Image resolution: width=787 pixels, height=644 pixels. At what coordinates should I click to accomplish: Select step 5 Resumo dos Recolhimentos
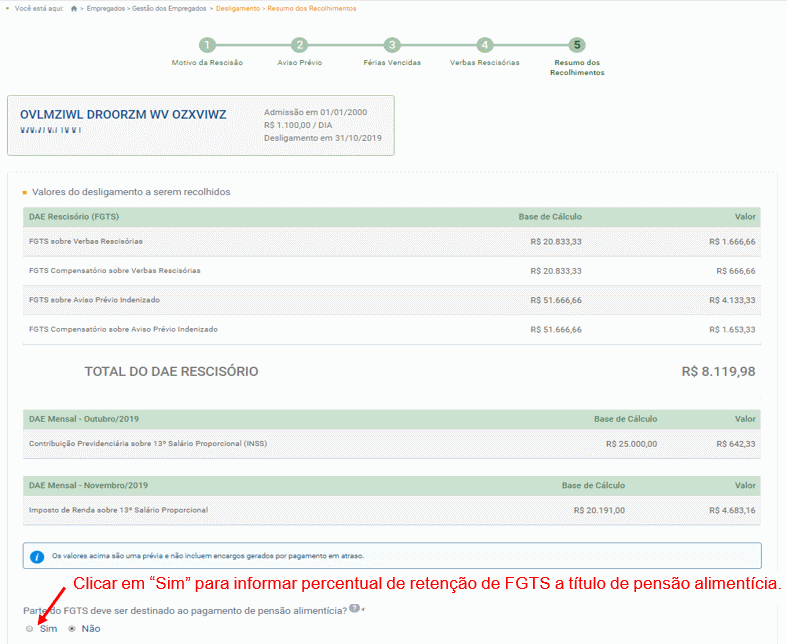(577, 45)
